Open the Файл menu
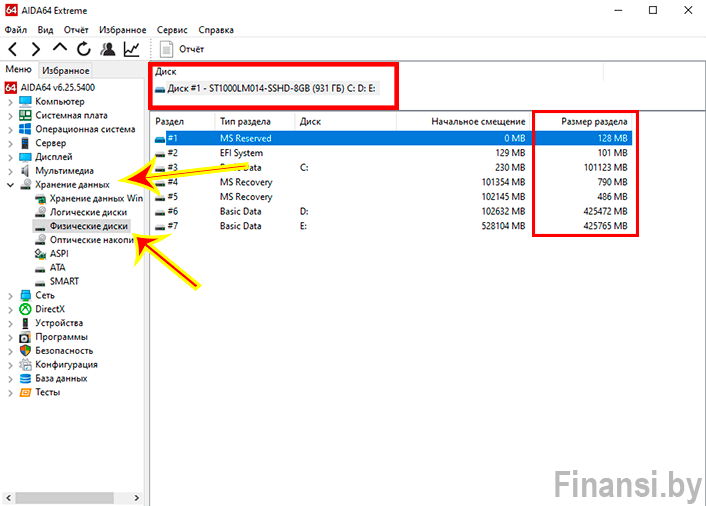Image resolution: width=706 pixels, height=506 pixels. click(16, 30)
